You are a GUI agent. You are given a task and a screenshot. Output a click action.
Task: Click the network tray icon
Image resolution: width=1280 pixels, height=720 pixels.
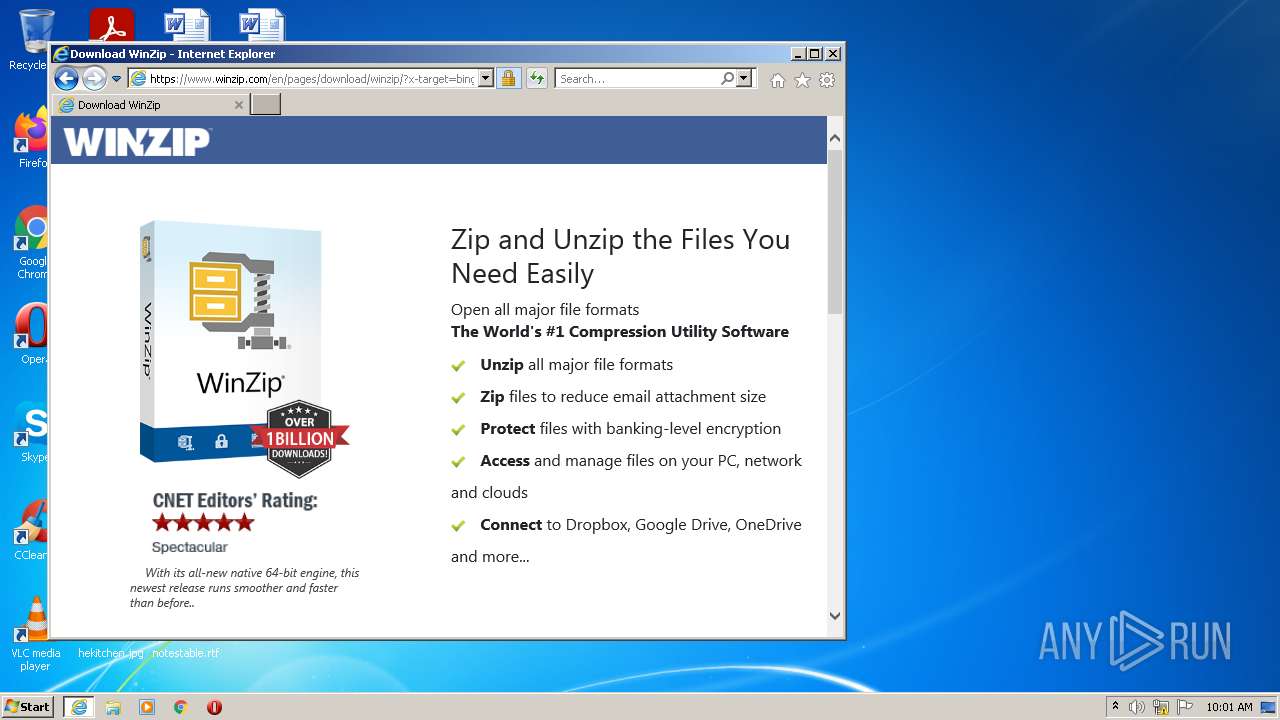(1161, 707)
